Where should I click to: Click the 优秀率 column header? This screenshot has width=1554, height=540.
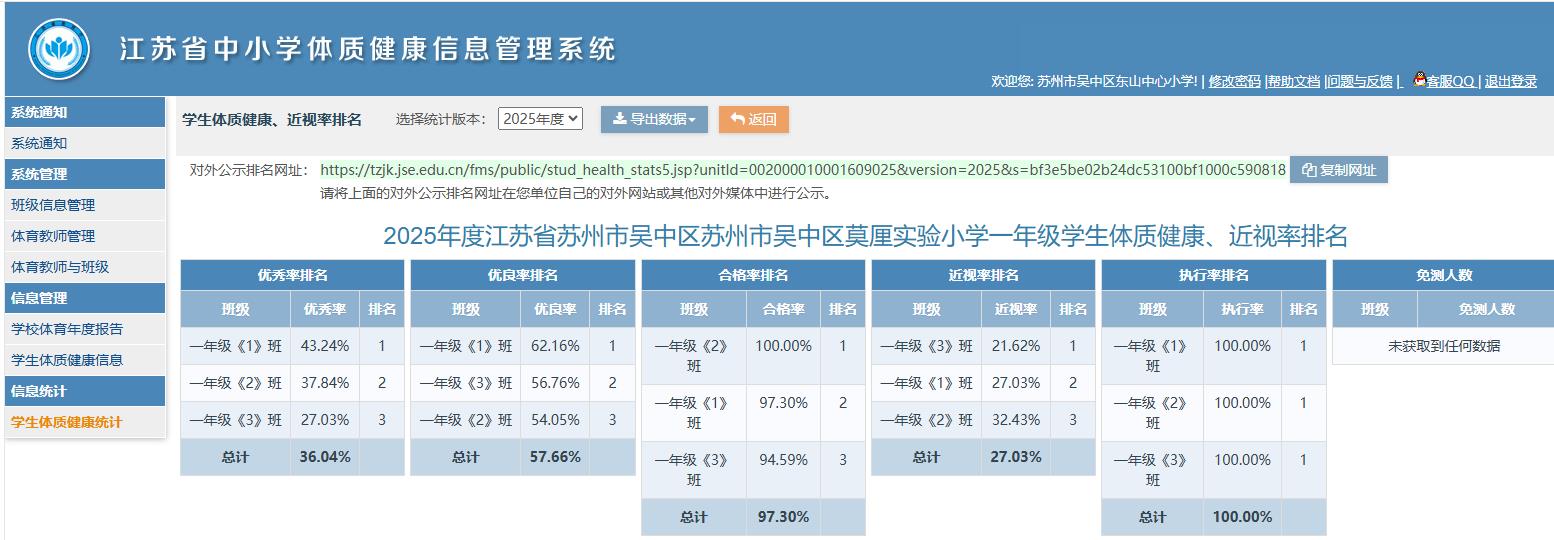[x=325, y=309]
